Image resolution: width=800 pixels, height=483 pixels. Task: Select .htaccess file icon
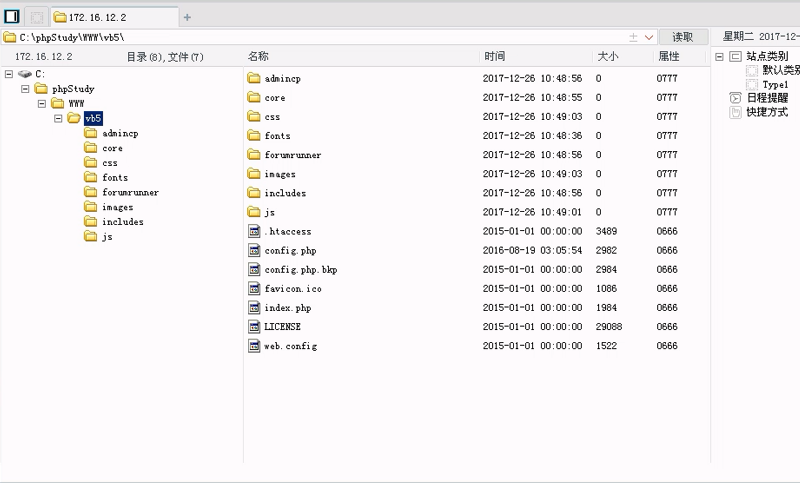(x=254, y=231)
